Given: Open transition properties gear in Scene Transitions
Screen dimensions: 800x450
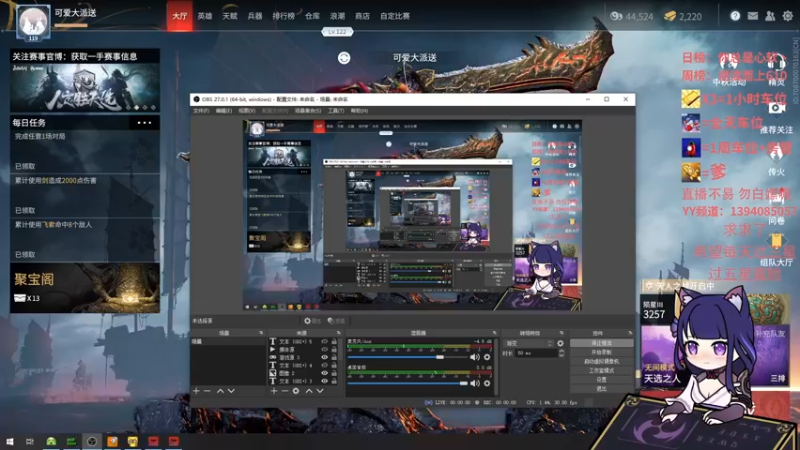Looking at the screenshot, I should tap(560, 343).
